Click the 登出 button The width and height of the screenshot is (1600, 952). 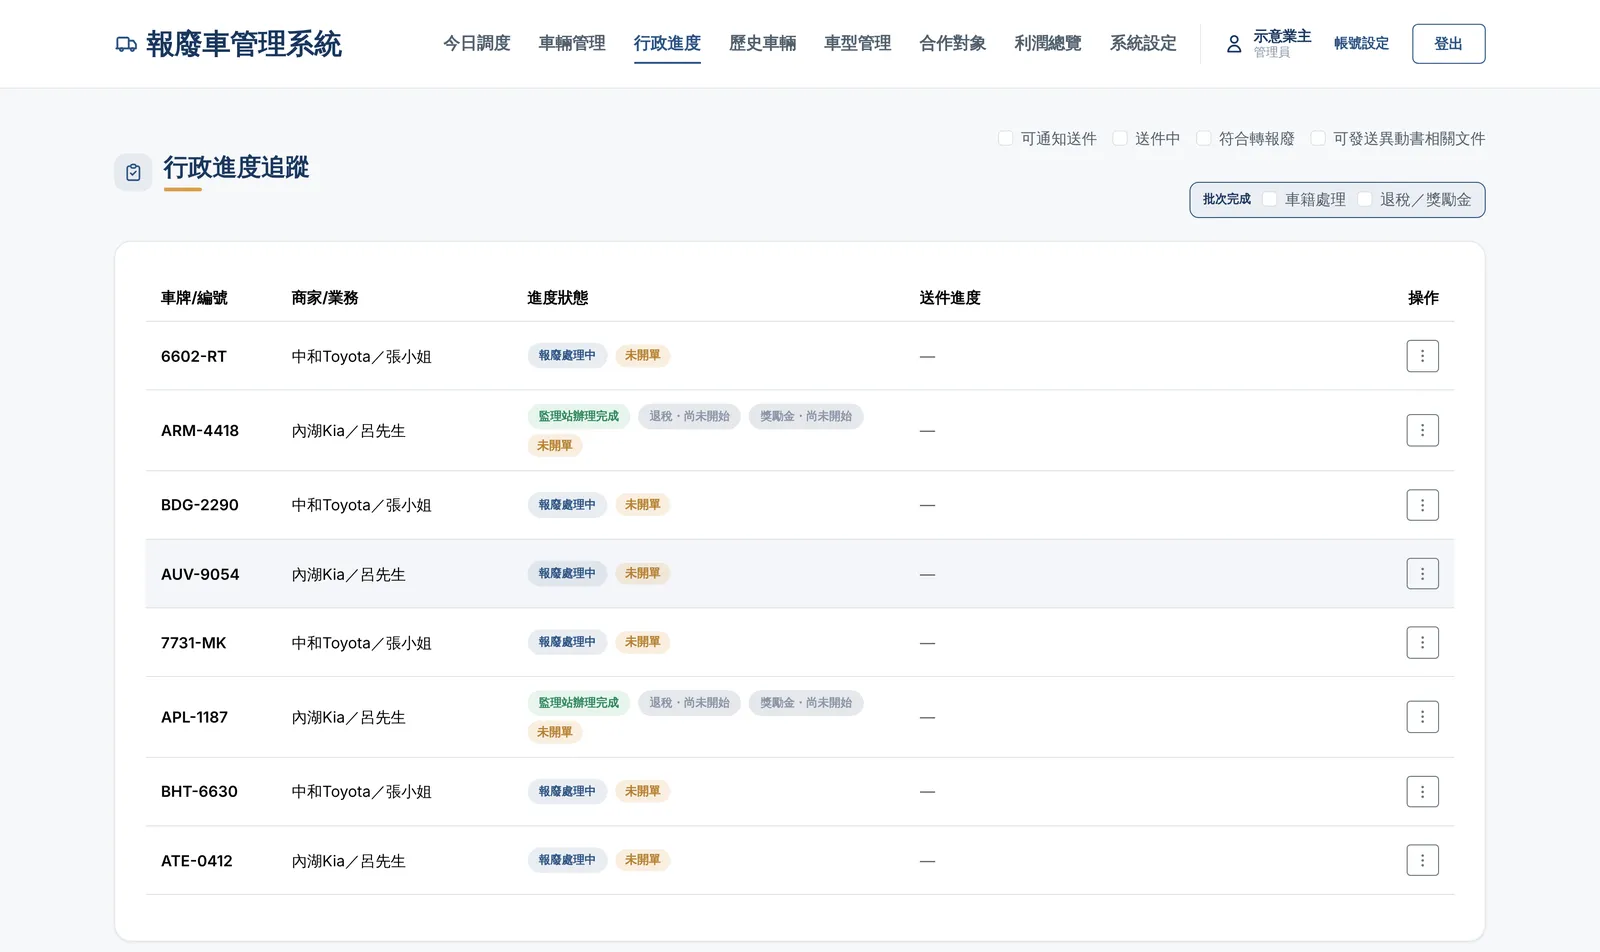tap(1448, 44)
